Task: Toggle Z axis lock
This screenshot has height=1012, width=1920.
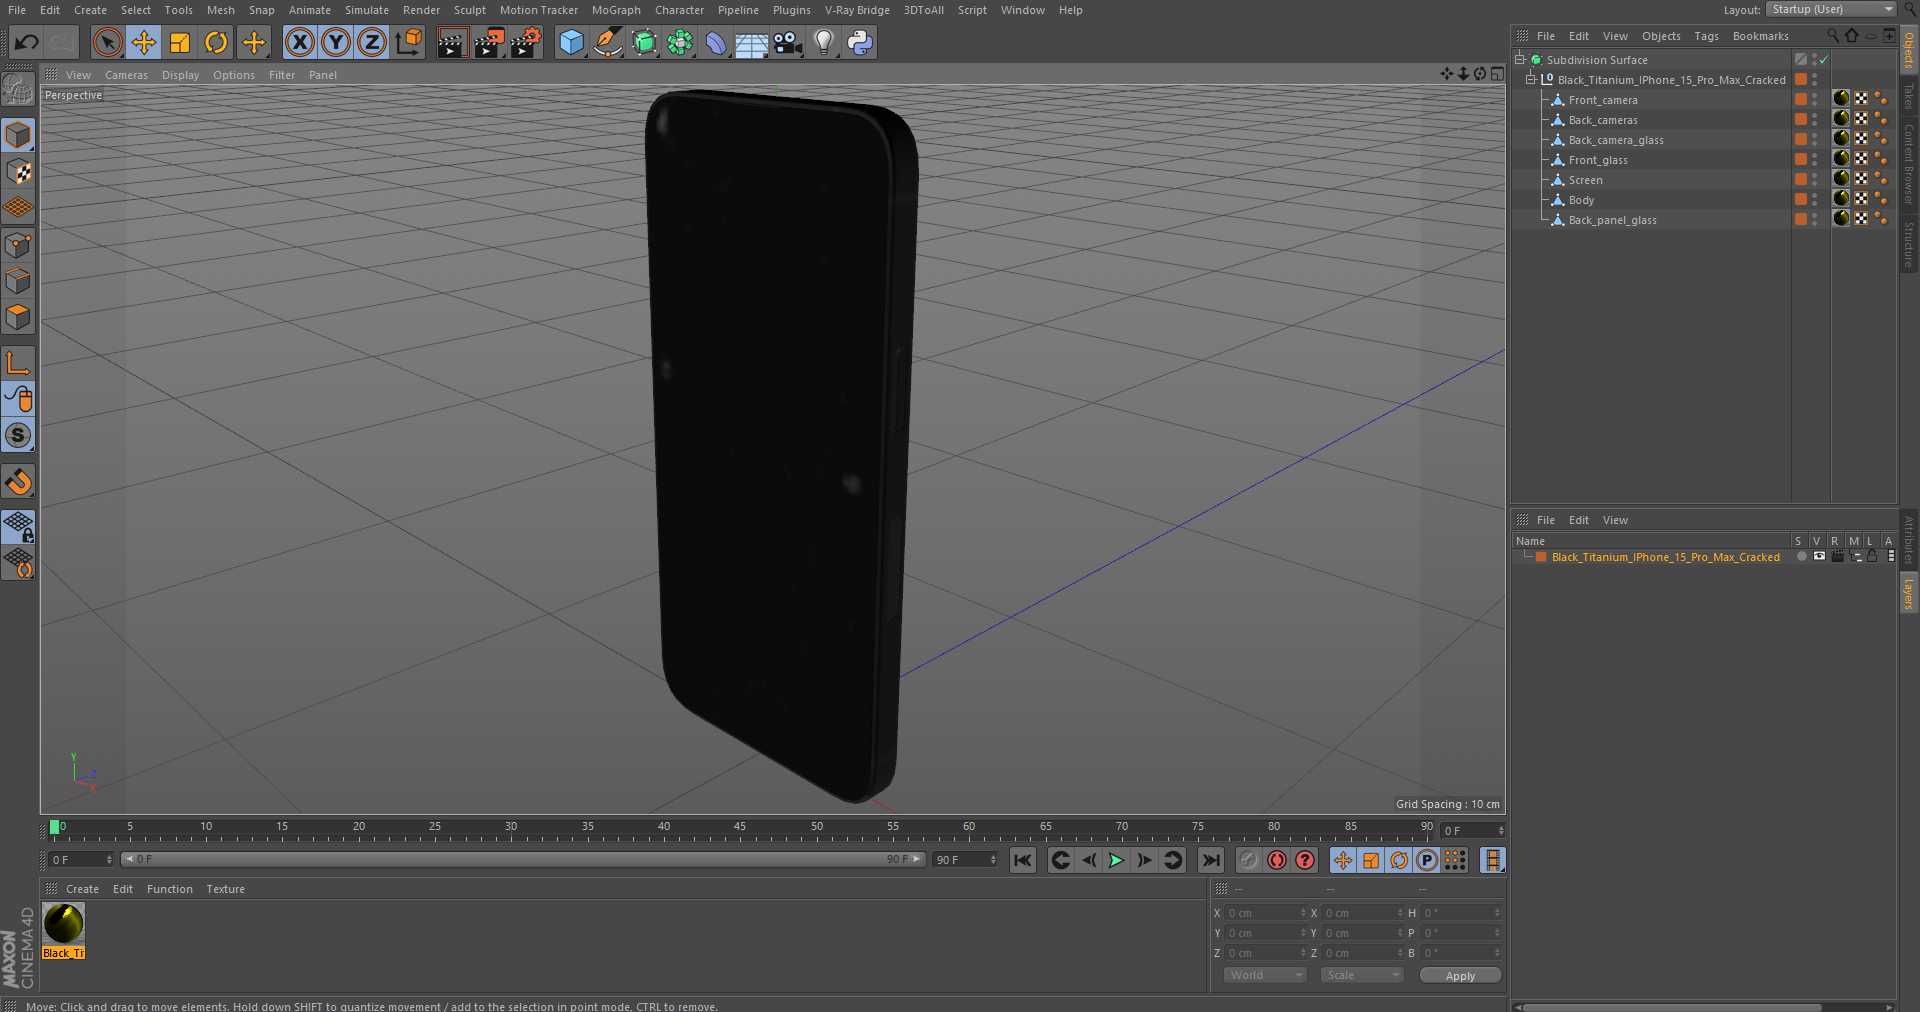Action: tap(372, 42)
